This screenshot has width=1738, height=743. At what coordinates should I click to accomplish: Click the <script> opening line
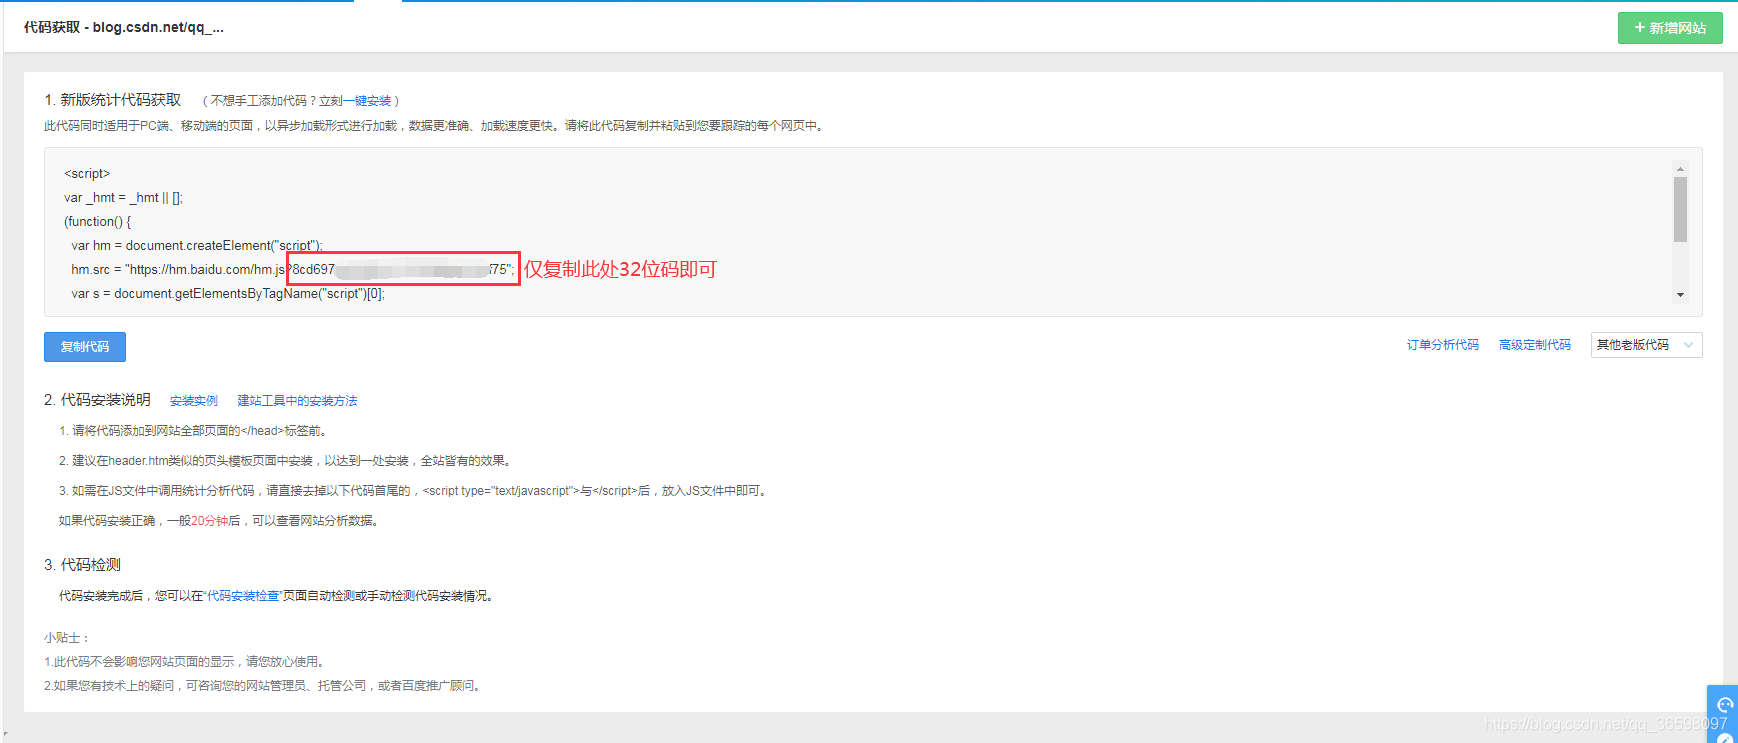pos(87,173)
